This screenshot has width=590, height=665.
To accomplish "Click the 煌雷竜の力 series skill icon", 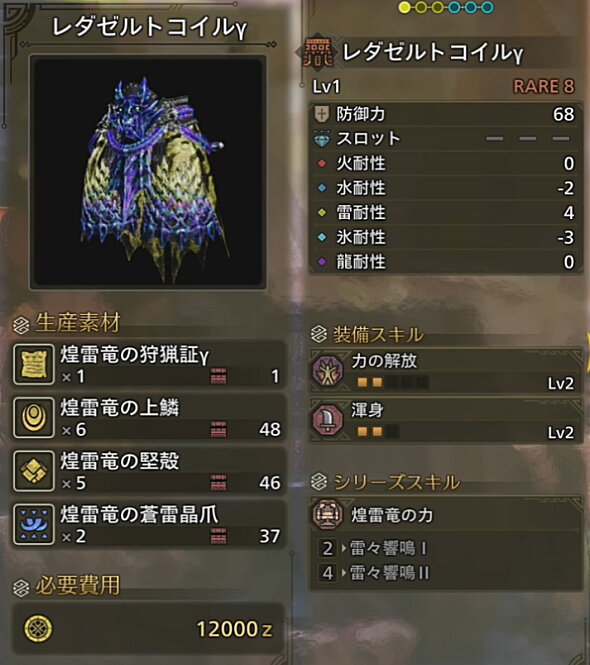I will [327, 514].
